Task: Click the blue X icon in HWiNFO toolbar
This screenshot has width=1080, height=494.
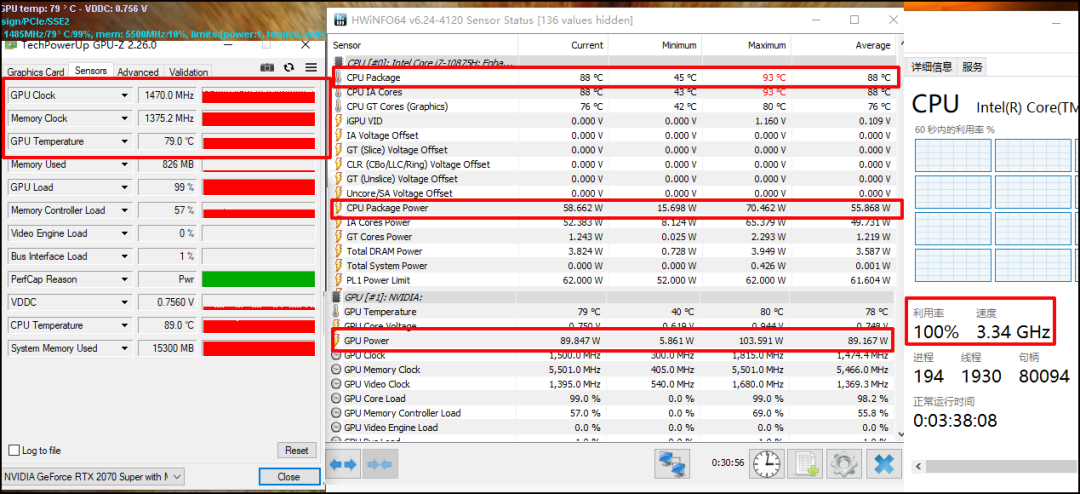Action: (x=884, y=465)
